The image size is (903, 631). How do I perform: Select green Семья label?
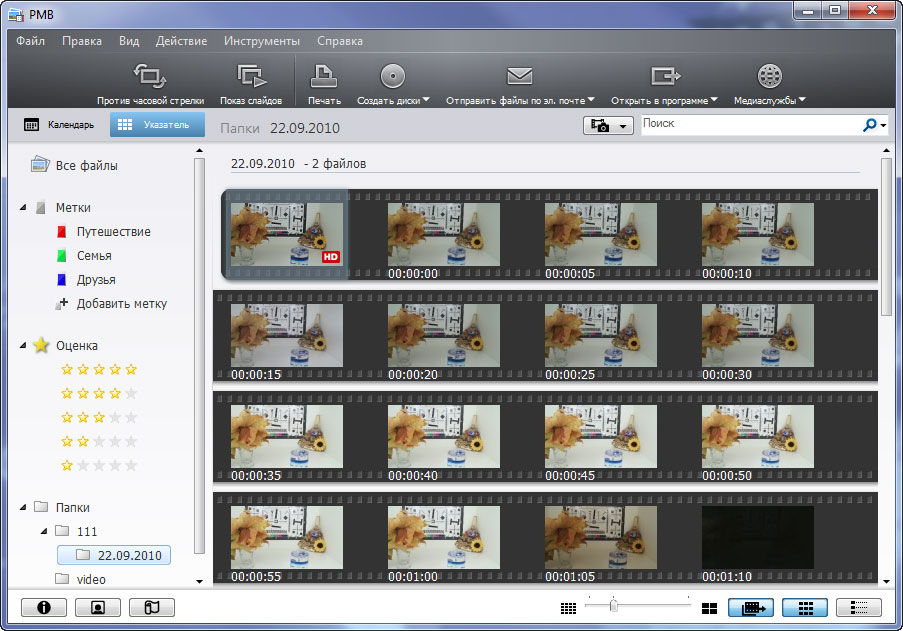pyautogui.click(x=62, y=256)
